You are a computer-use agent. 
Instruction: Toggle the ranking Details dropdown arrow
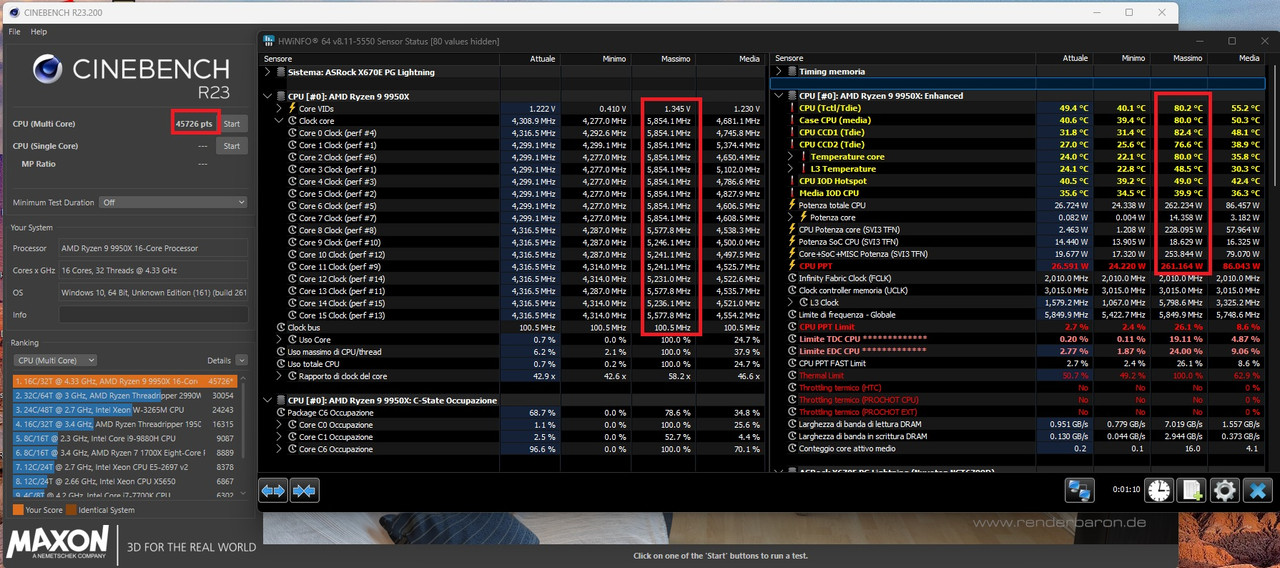coord(241,360)
